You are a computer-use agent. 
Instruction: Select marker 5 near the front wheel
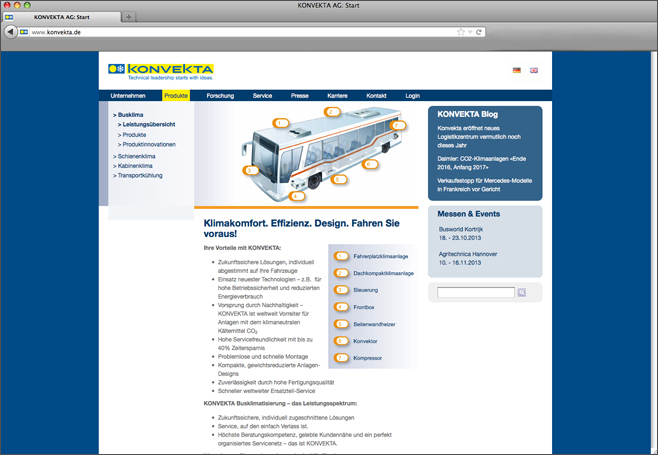(338, 180)
